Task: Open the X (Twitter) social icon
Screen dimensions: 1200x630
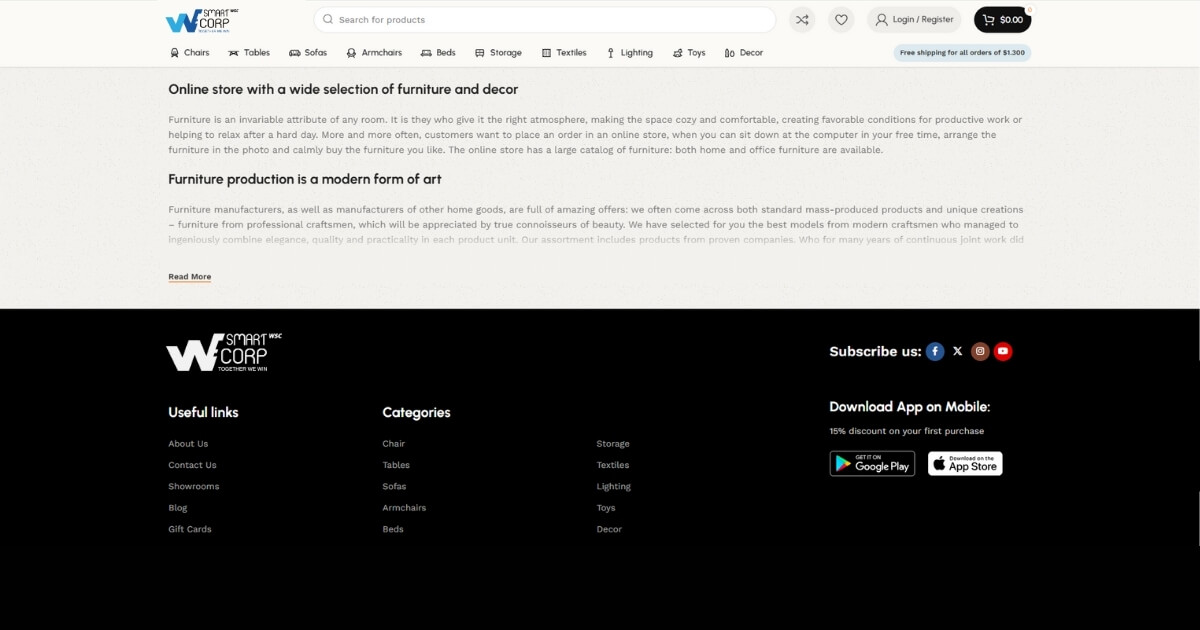Action: pos(958,351)
